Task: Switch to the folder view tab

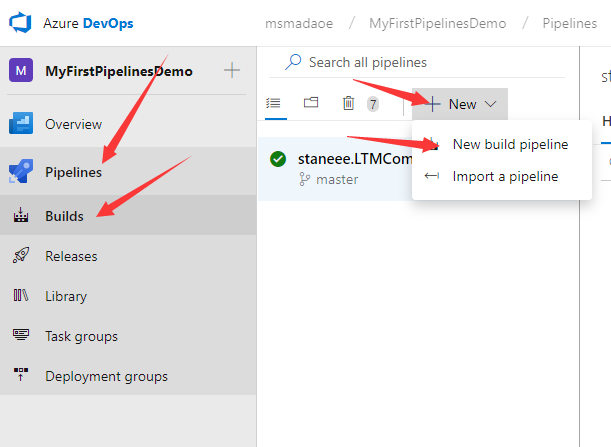Action: point(311,102)
